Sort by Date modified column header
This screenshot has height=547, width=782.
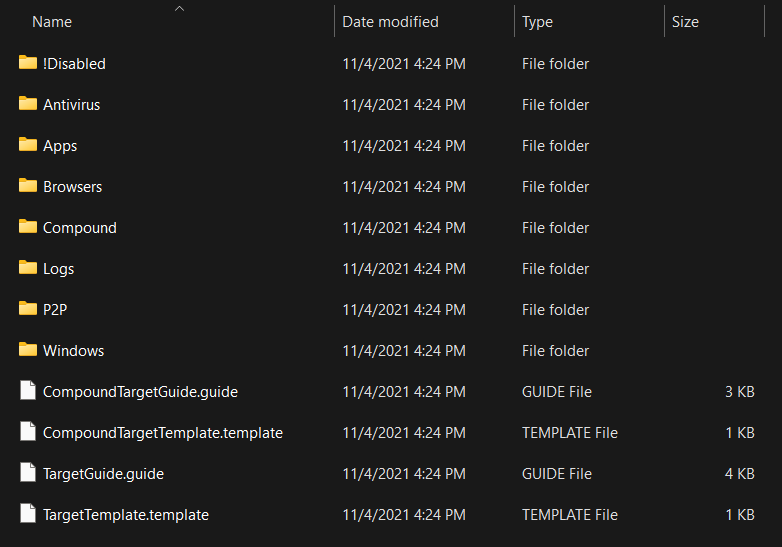tap(390, 22)
